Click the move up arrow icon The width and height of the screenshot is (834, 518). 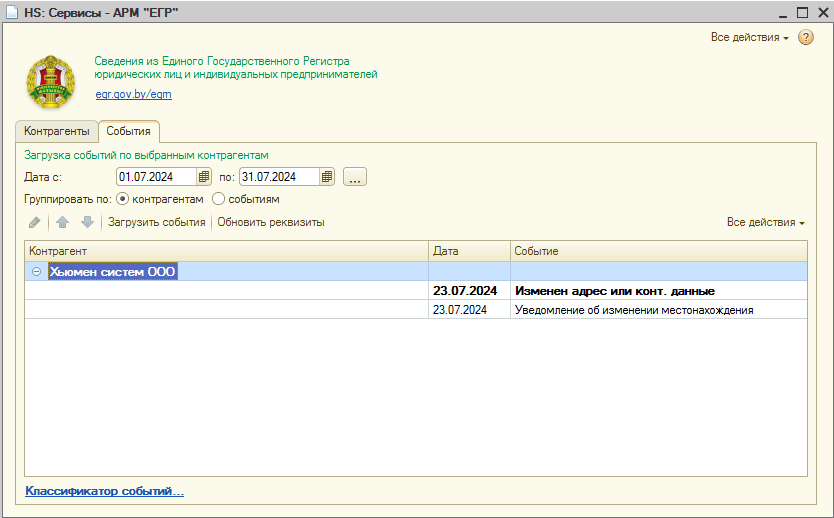(x=62, y=222)
